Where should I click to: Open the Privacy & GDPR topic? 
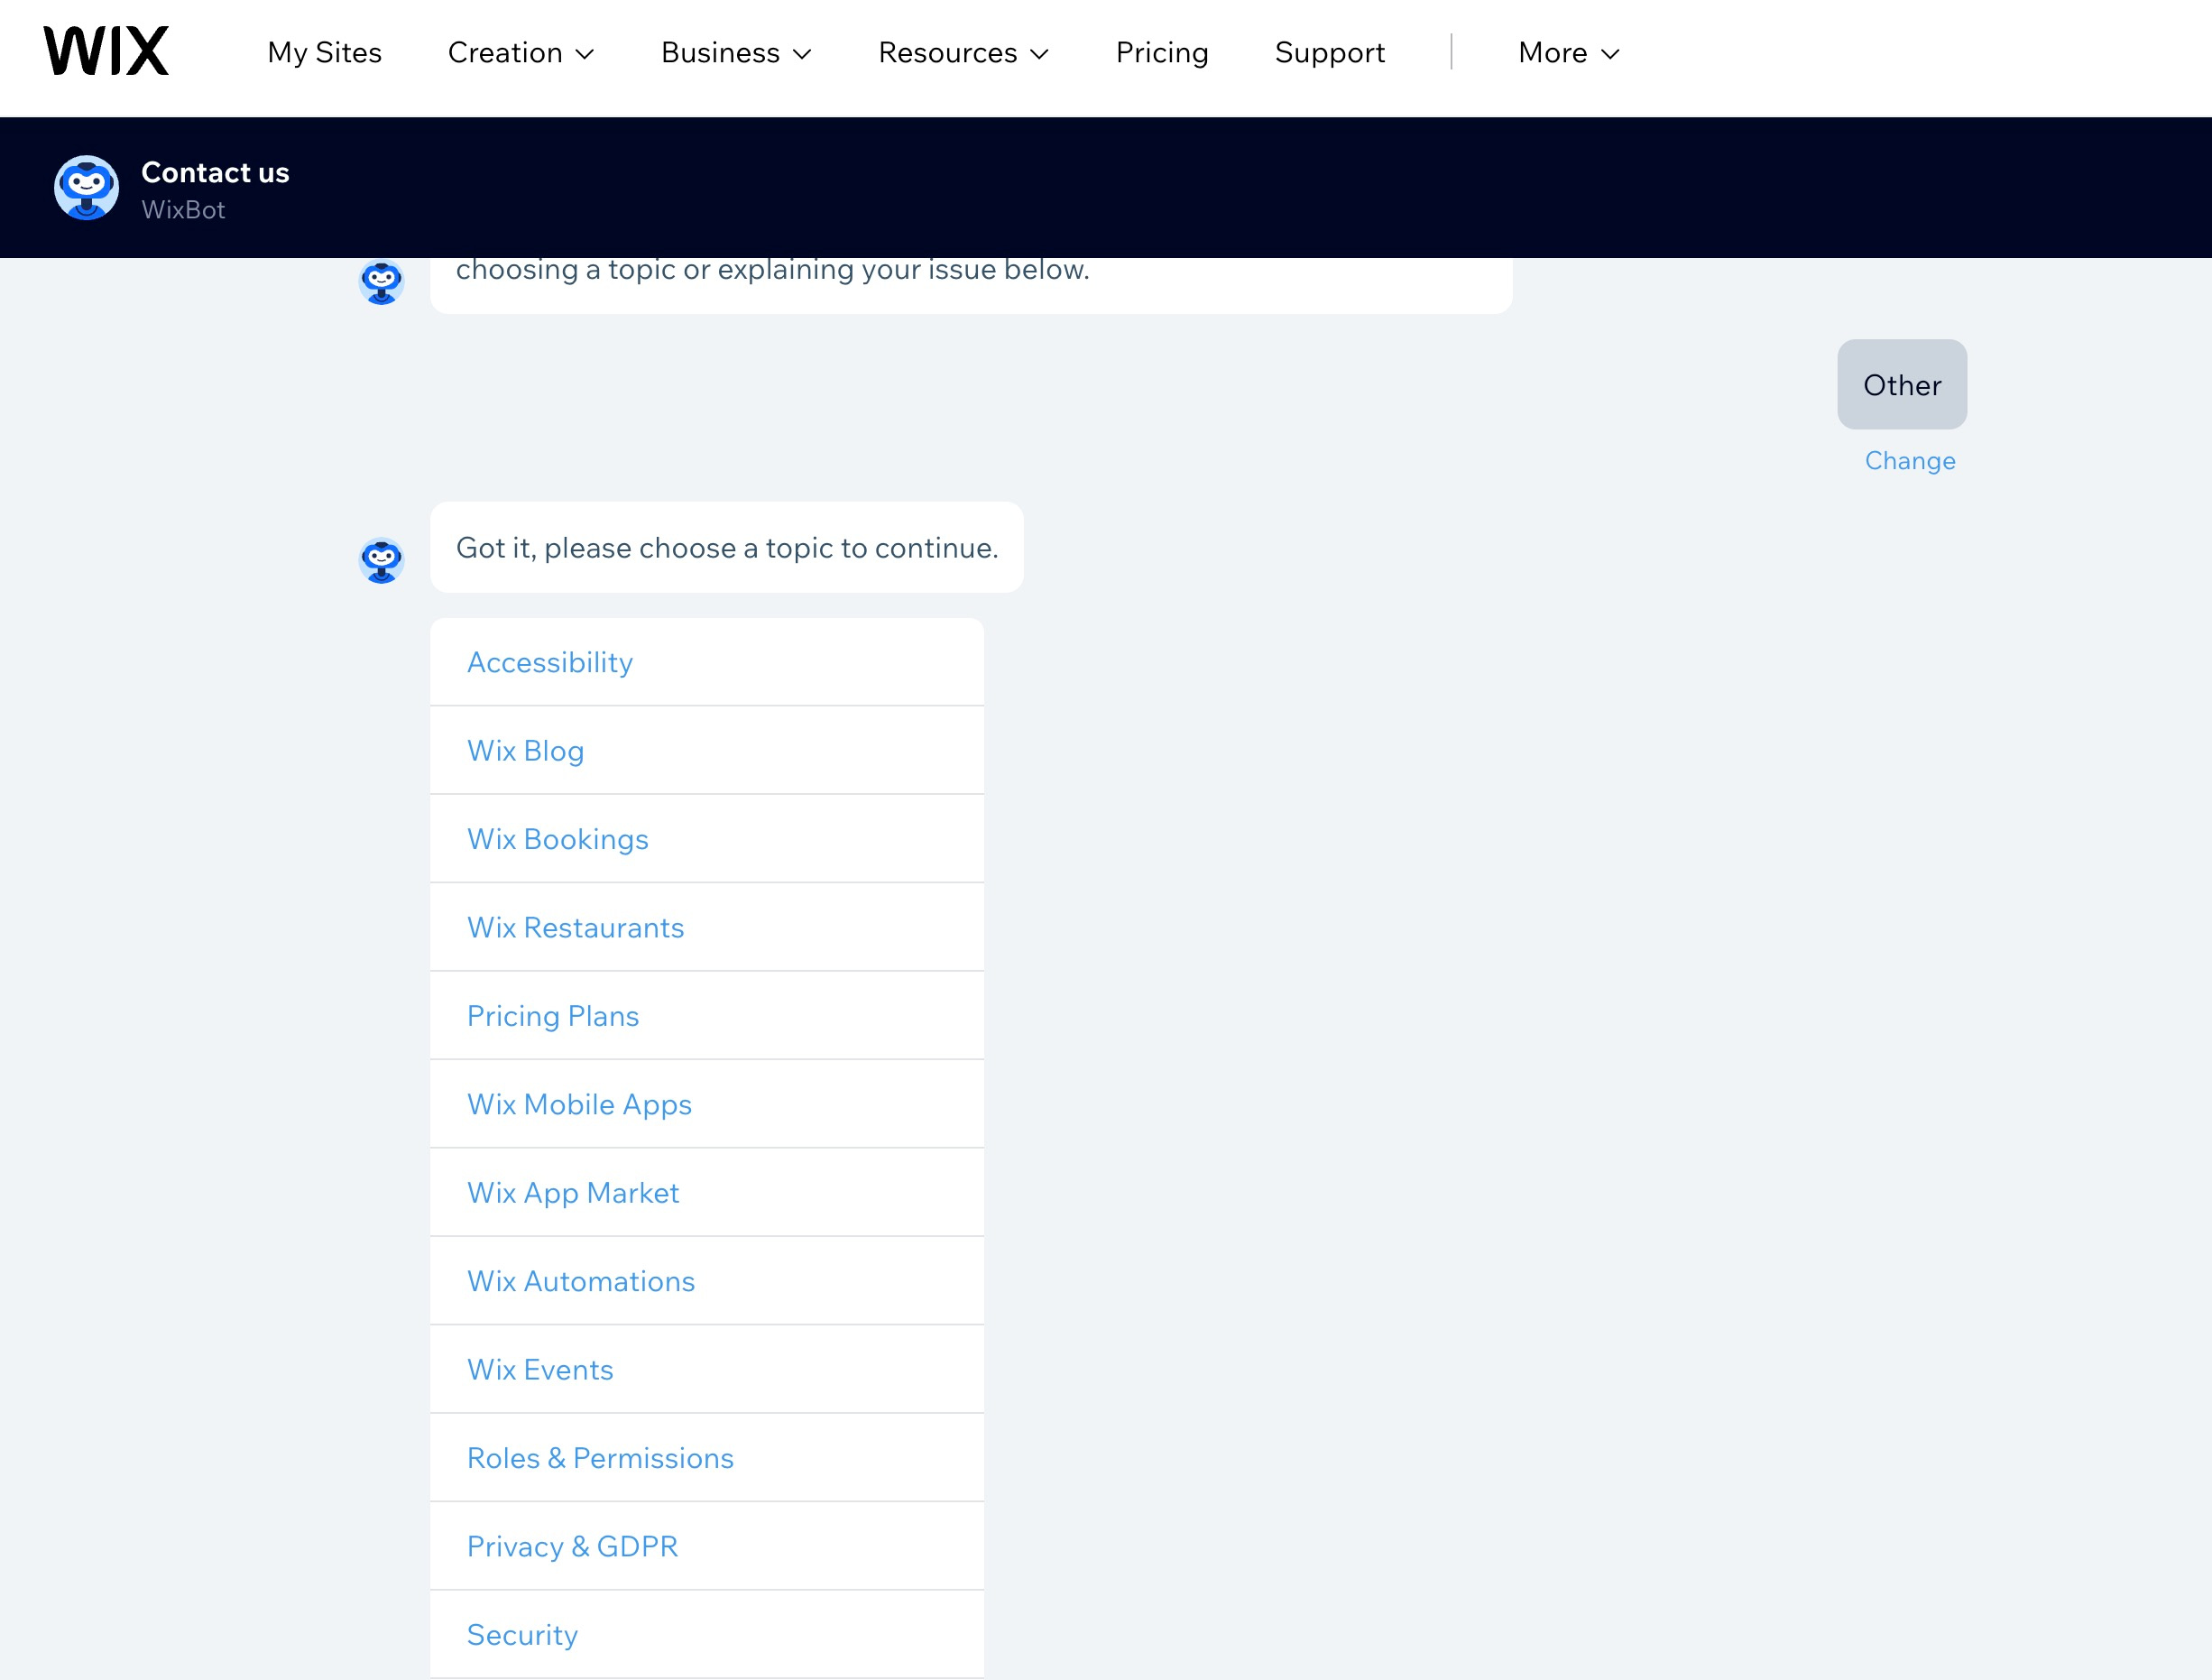point(572,1546)
